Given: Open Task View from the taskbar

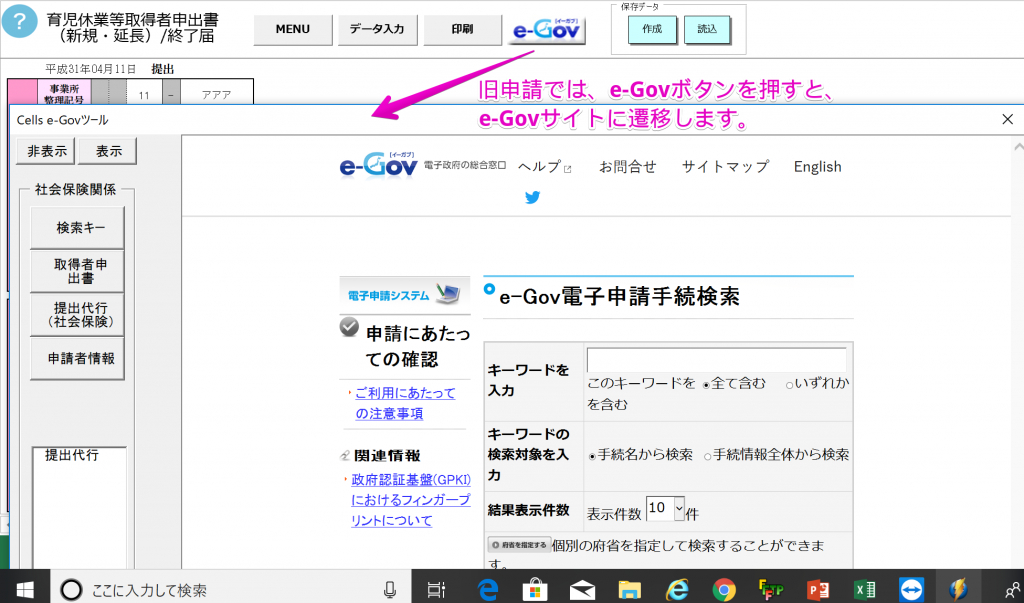Looking at the screenshot, I should coord(436,590).
